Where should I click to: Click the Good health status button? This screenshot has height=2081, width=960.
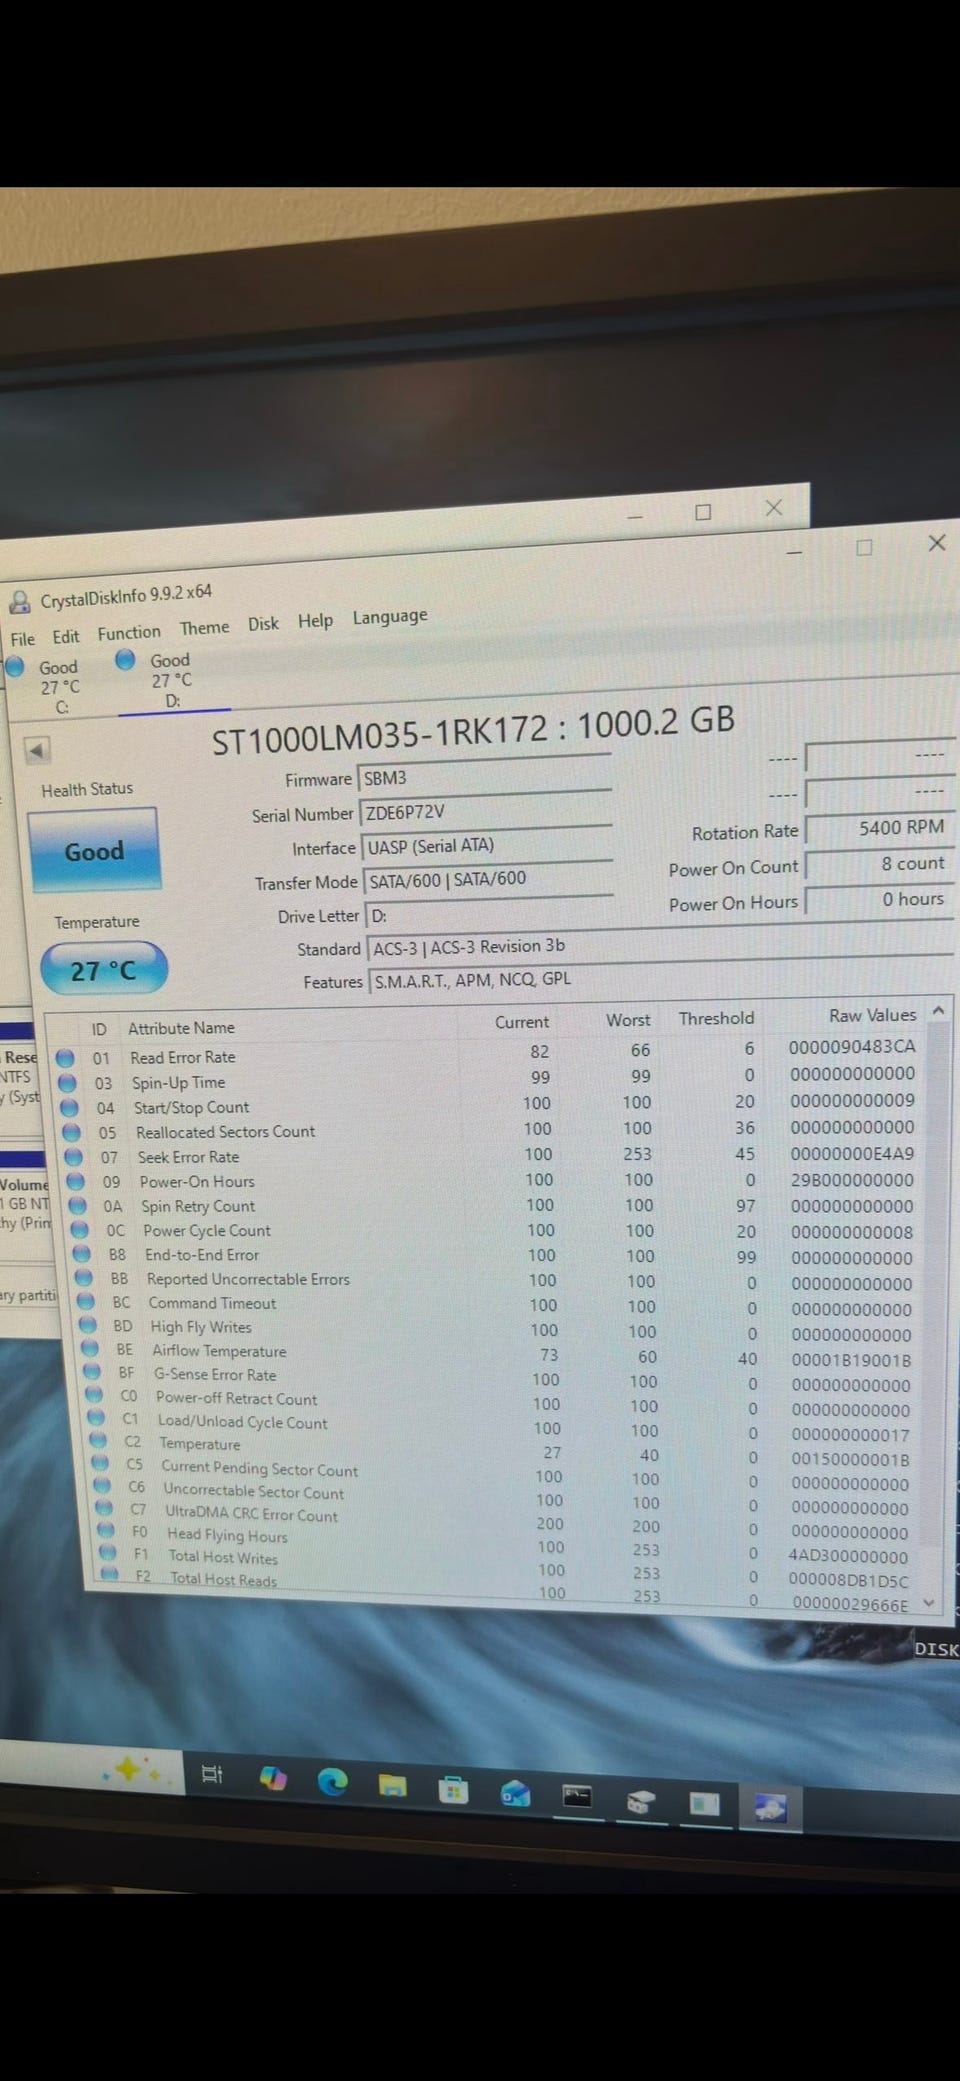pyautogui.click(x=94, y=850)
